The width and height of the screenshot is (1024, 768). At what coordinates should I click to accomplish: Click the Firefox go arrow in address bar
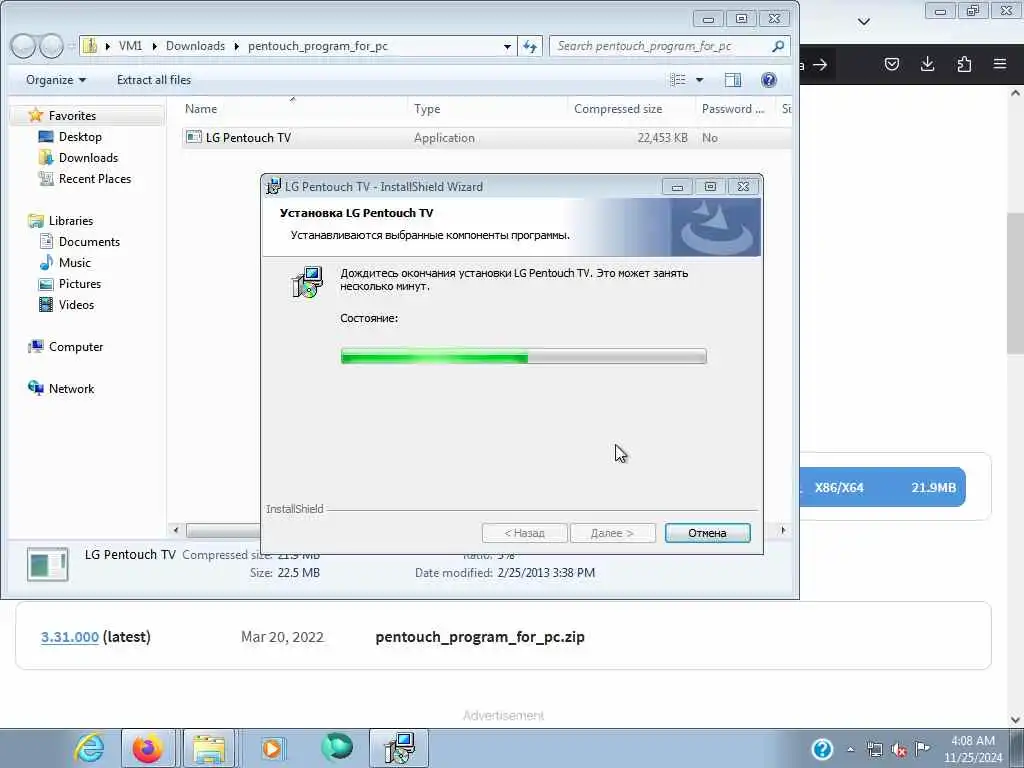[820, 64]
